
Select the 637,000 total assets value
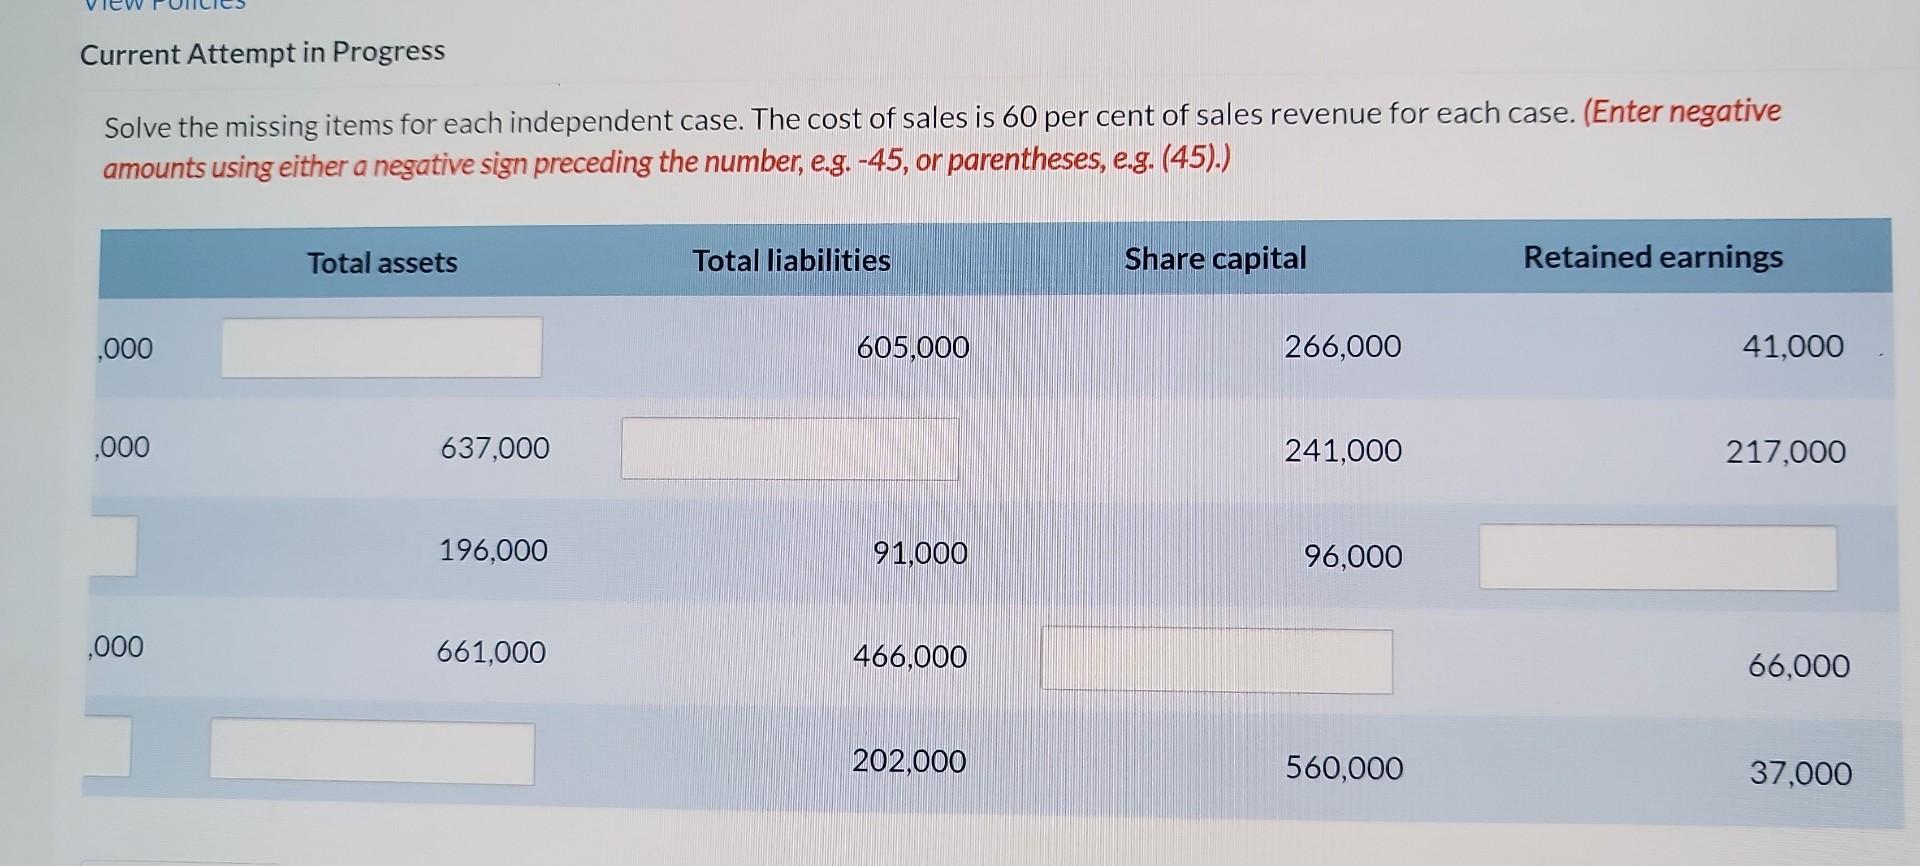[x=495, y=449]
